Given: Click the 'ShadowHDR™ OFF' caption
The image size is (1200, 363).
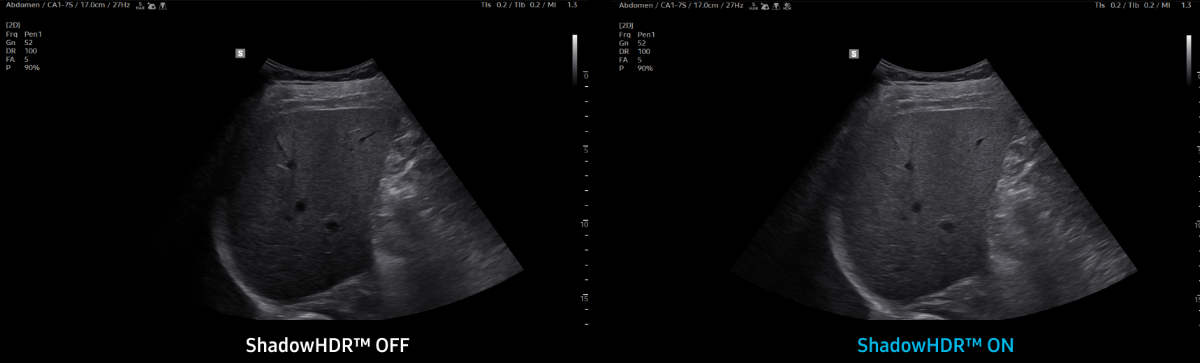Looking at the screenshot, I should click(328, 345).
